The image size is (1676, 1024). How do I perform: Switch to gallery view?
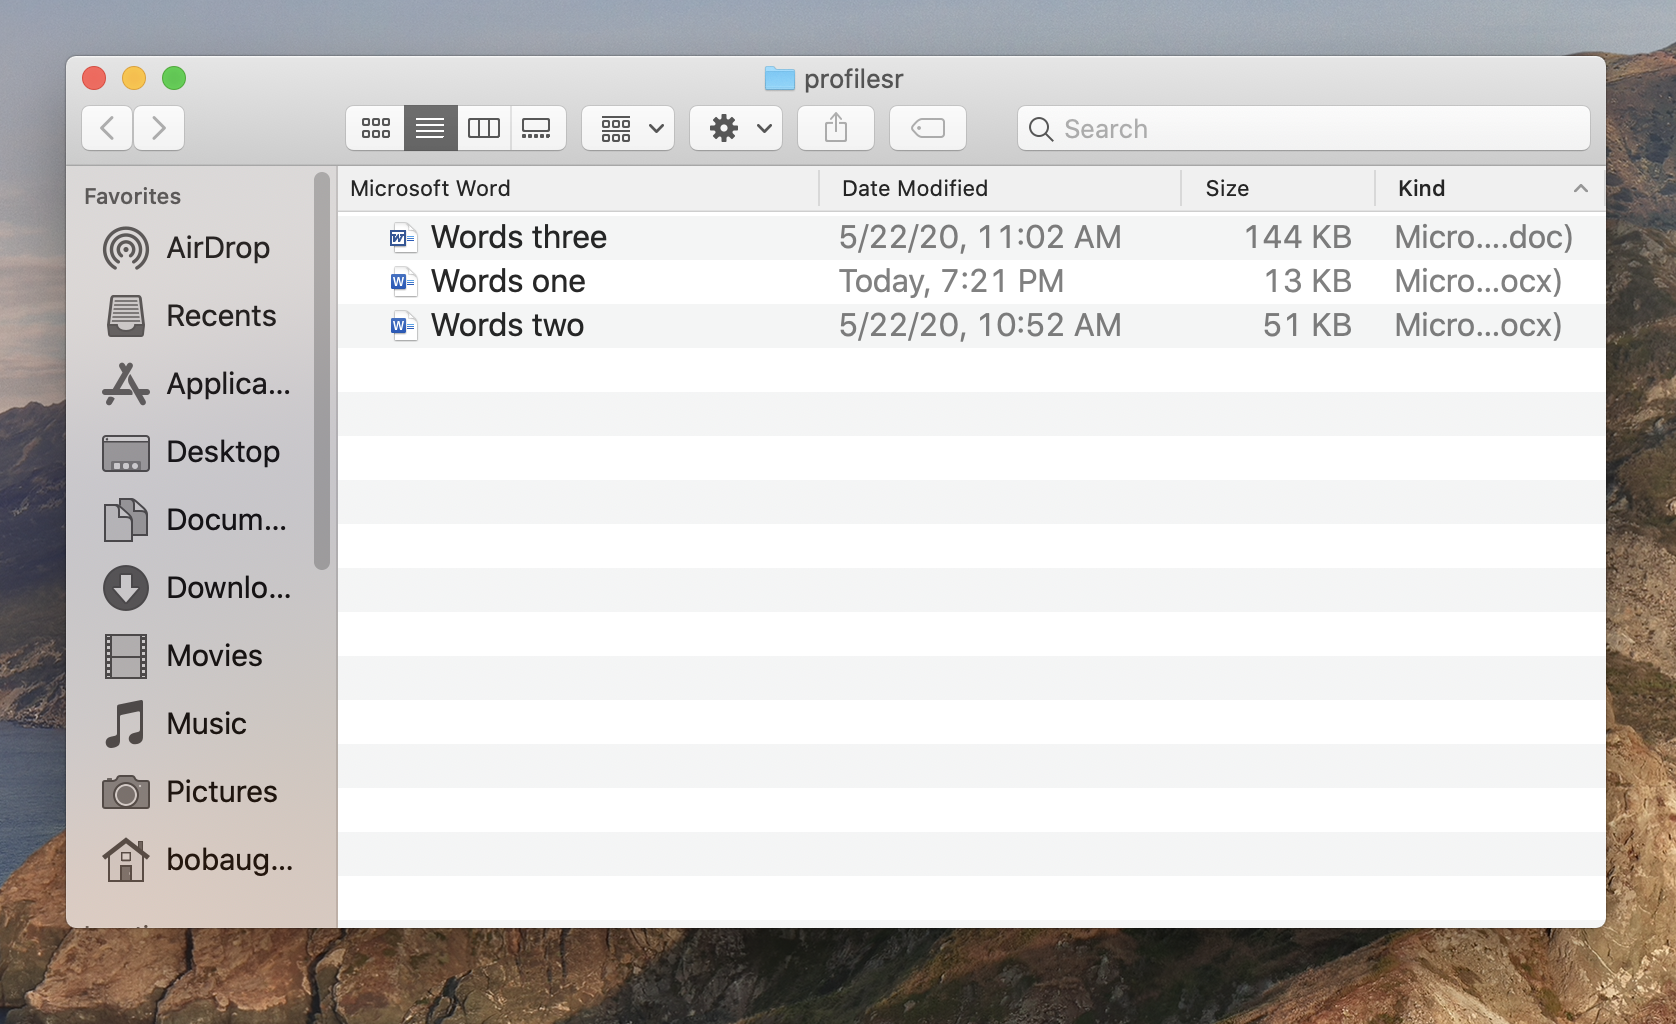pyautogui.click(x=537, y=128)
